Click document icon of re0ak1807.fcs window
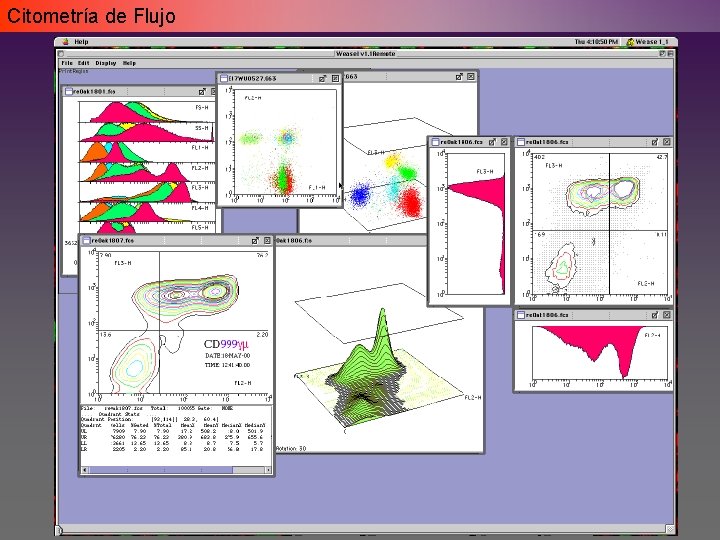Image resolution: width=720 pixels, height=540 pixels. (x=87, y=241)
